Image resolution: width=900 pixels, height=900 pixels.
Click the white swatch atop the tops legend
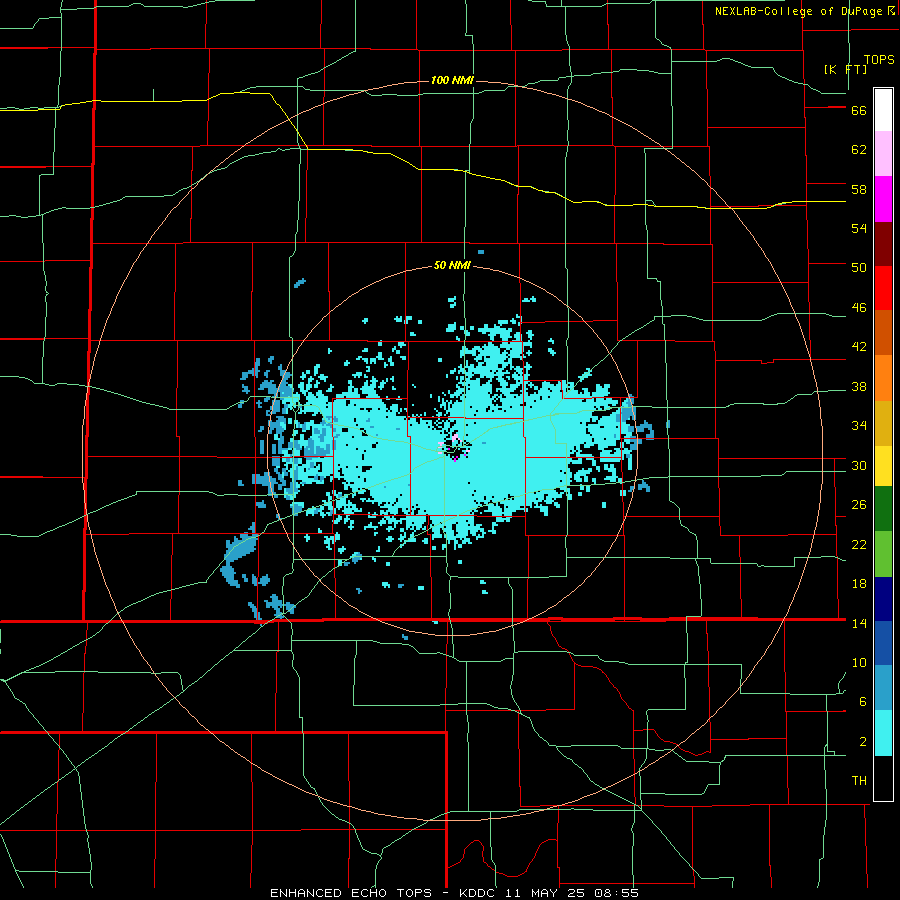point(883,110)
